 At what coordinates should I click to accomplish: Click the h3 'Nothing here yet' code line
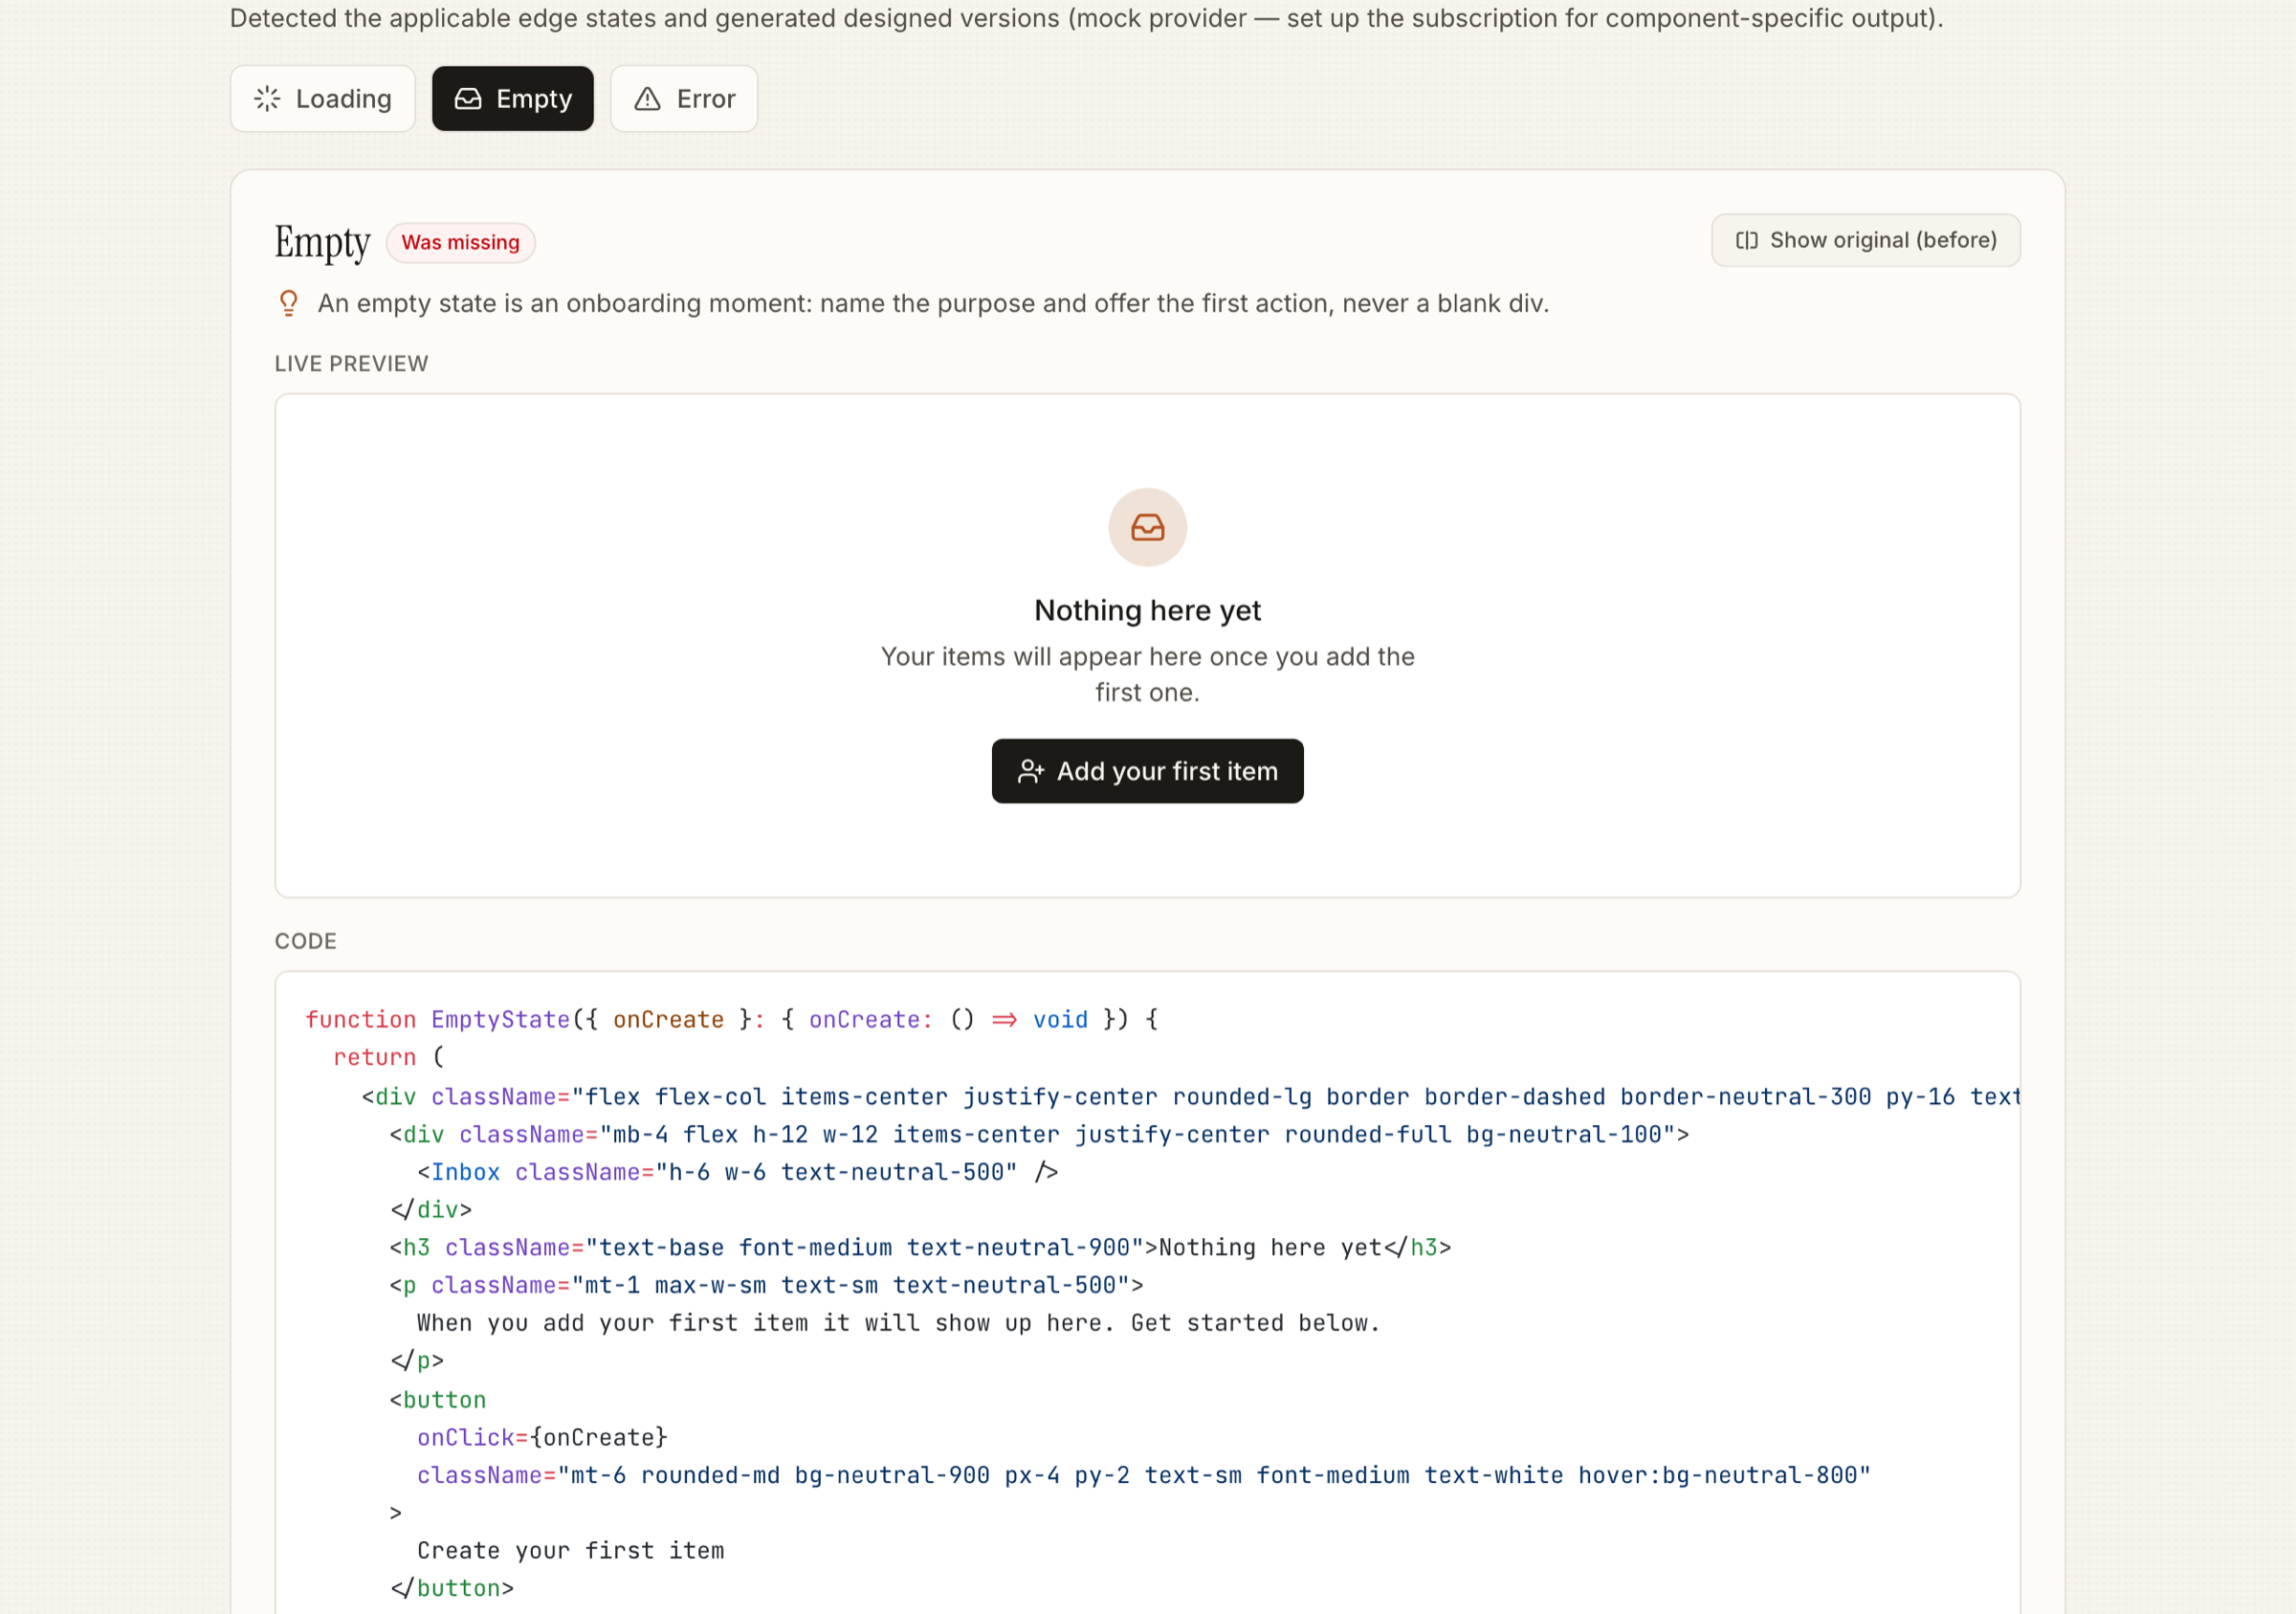[x=920, y=1247]
